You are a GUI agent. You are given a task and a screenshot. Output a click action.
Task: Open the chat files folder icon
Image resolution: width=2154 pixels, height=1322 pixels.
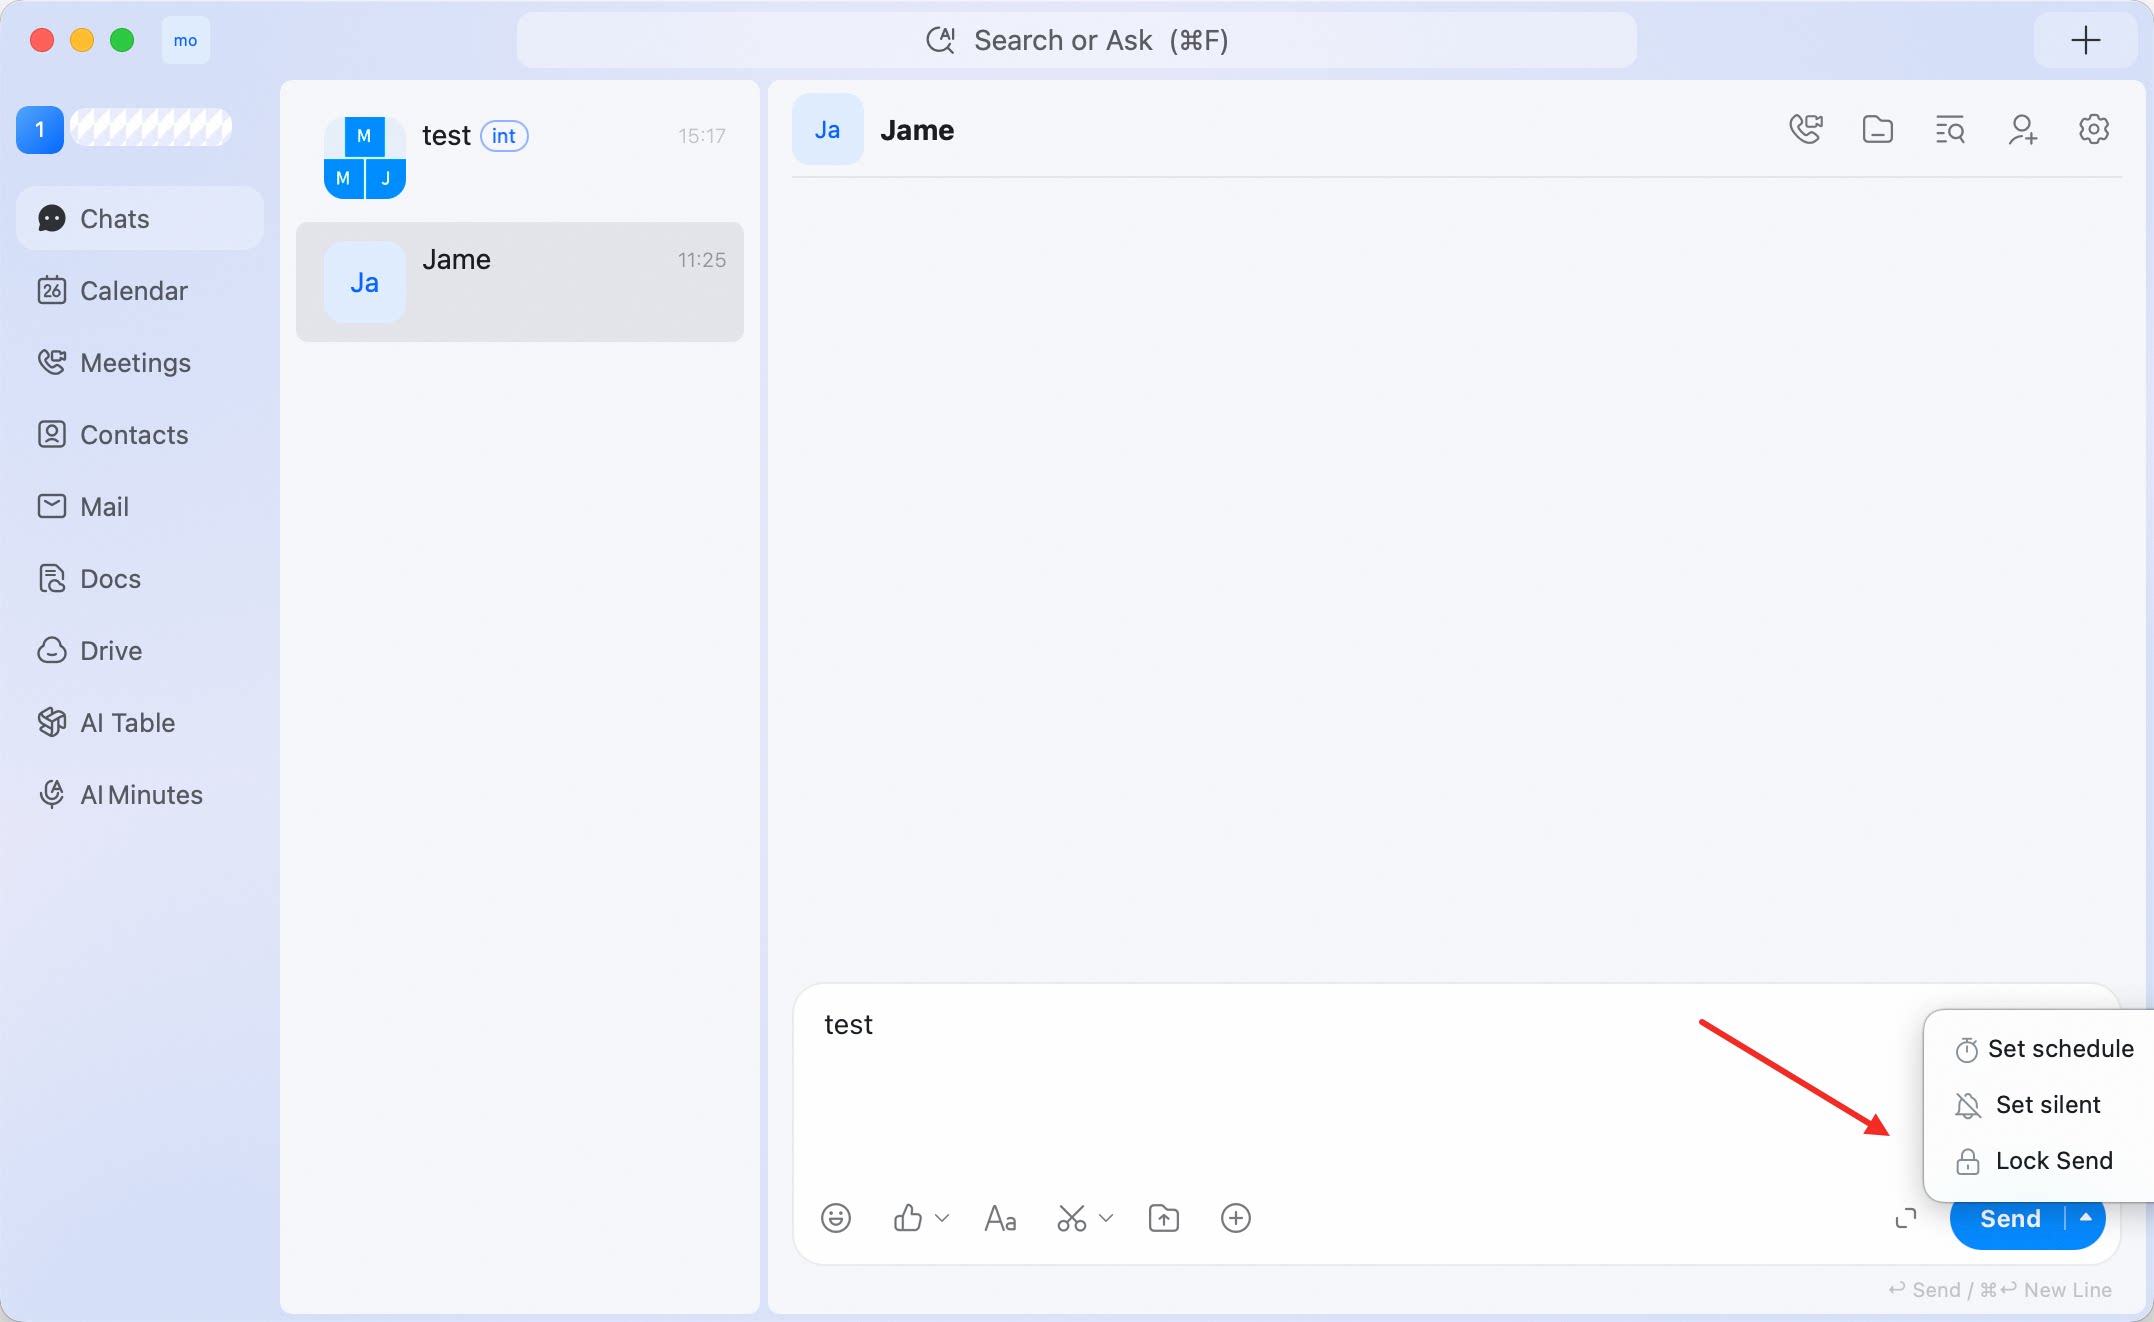(1878, 130)
